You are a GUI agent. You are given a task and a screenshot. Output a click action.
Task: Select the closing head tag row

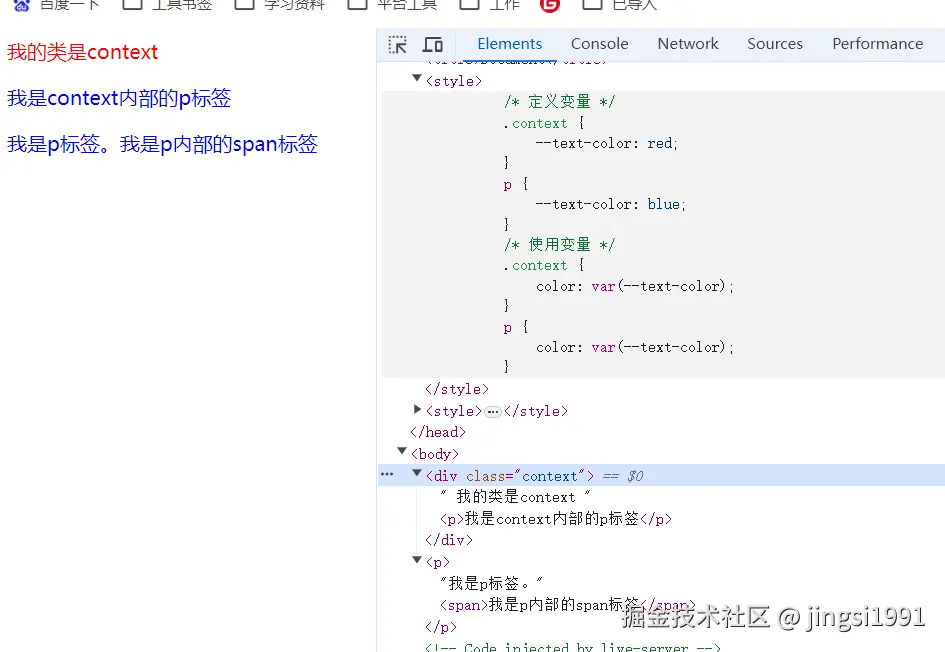[438, 432]
